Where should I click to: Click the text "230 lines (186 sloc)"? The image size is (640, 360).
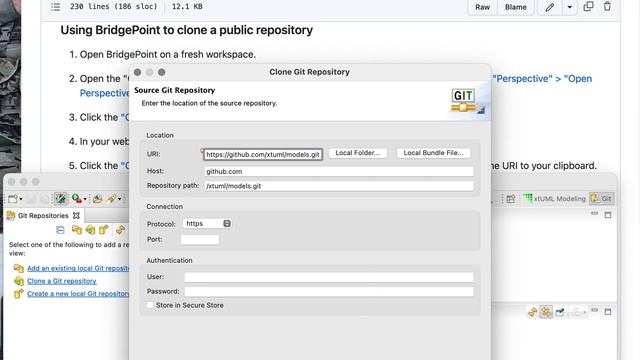(113, 7)
